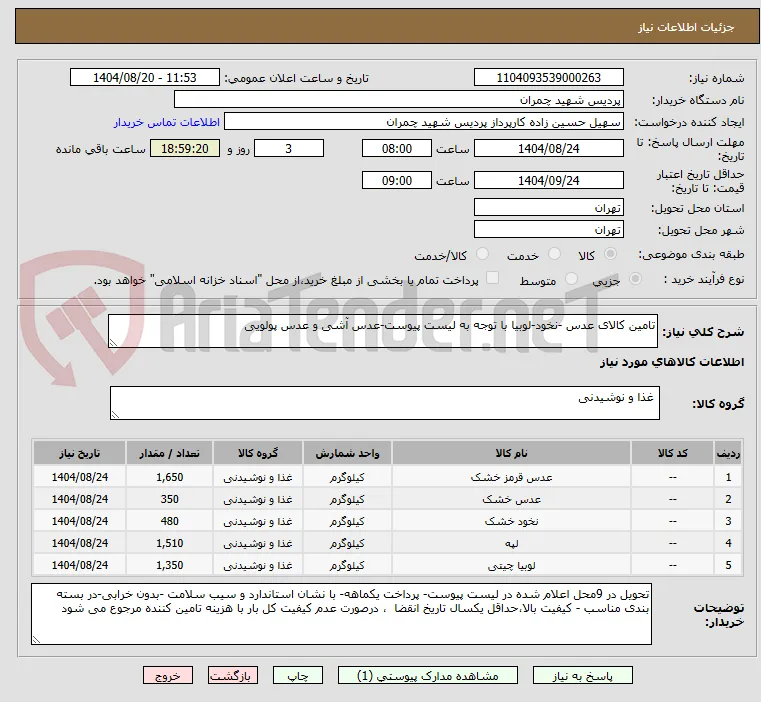Click the گروه کالا column header
This screenshot has height=702, width=761.
point(258,453)
